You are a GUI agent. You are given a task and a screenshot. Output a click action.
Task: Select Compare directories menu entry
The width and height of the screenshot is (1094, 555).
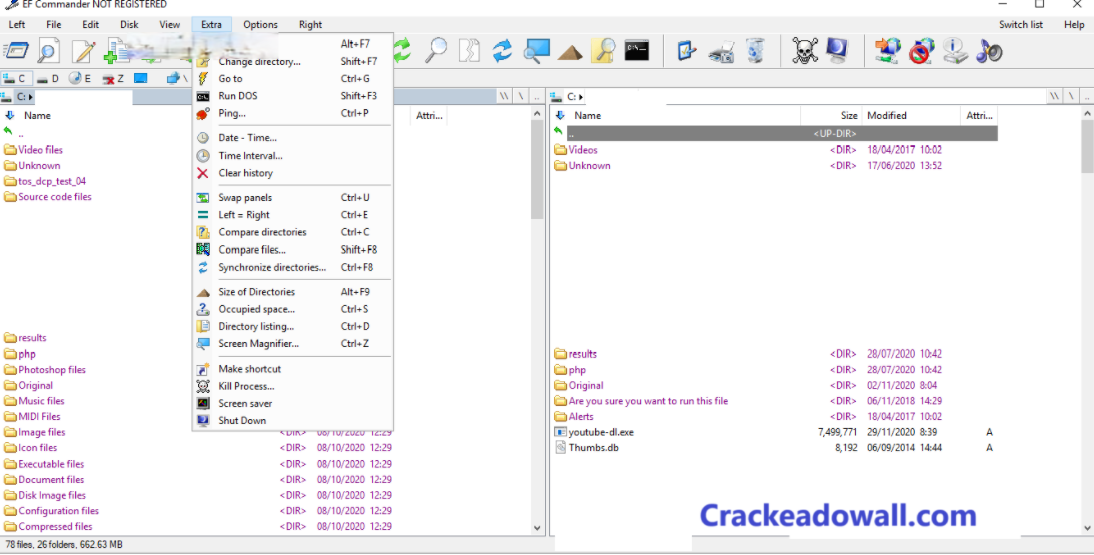[x=292, y=232]
